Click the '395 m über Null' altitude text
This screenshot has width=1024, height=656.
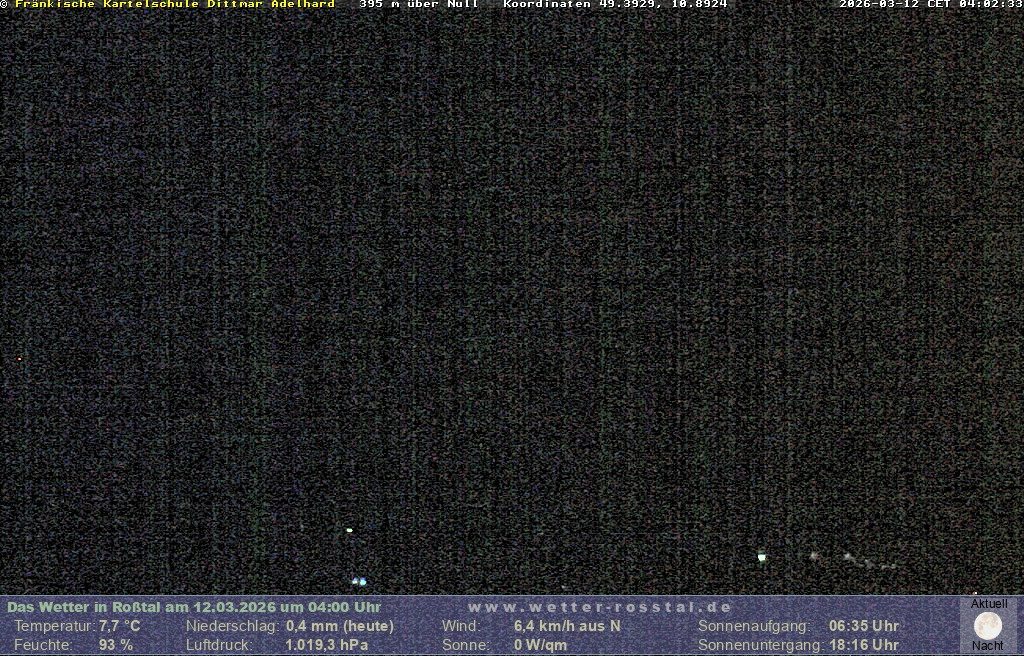pyautogui.click(x=418, y=4)
